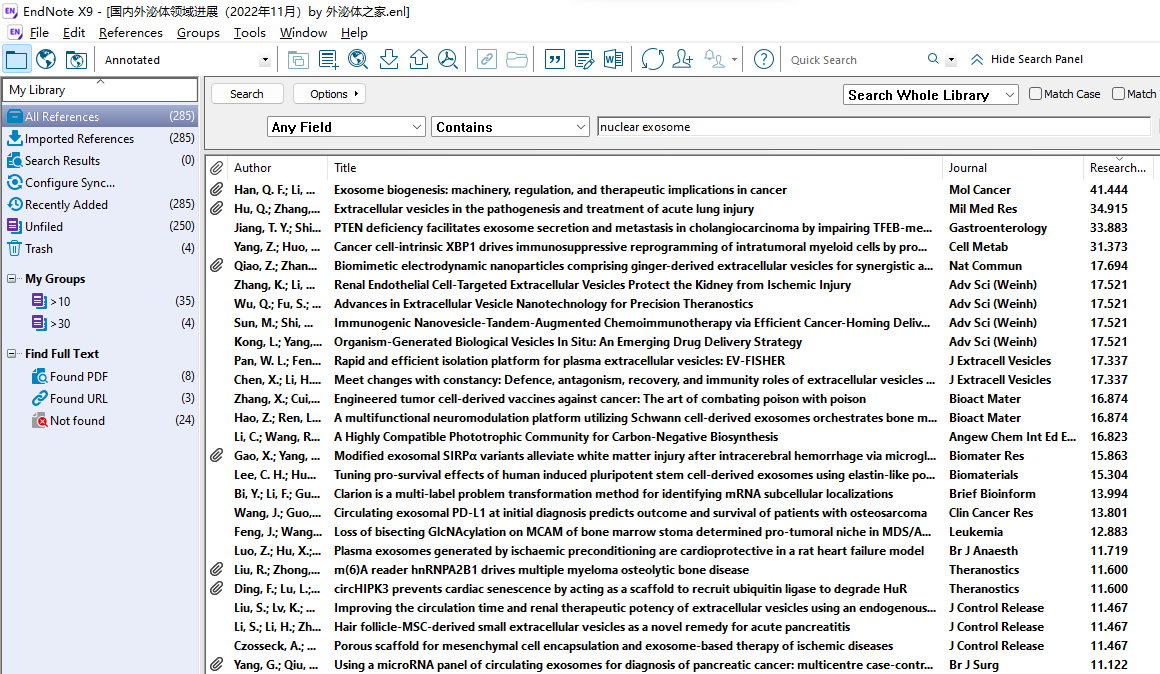1160x674 pixels.
Task: Toggle the Match Case checkbox
Action: pos(1036,94)
